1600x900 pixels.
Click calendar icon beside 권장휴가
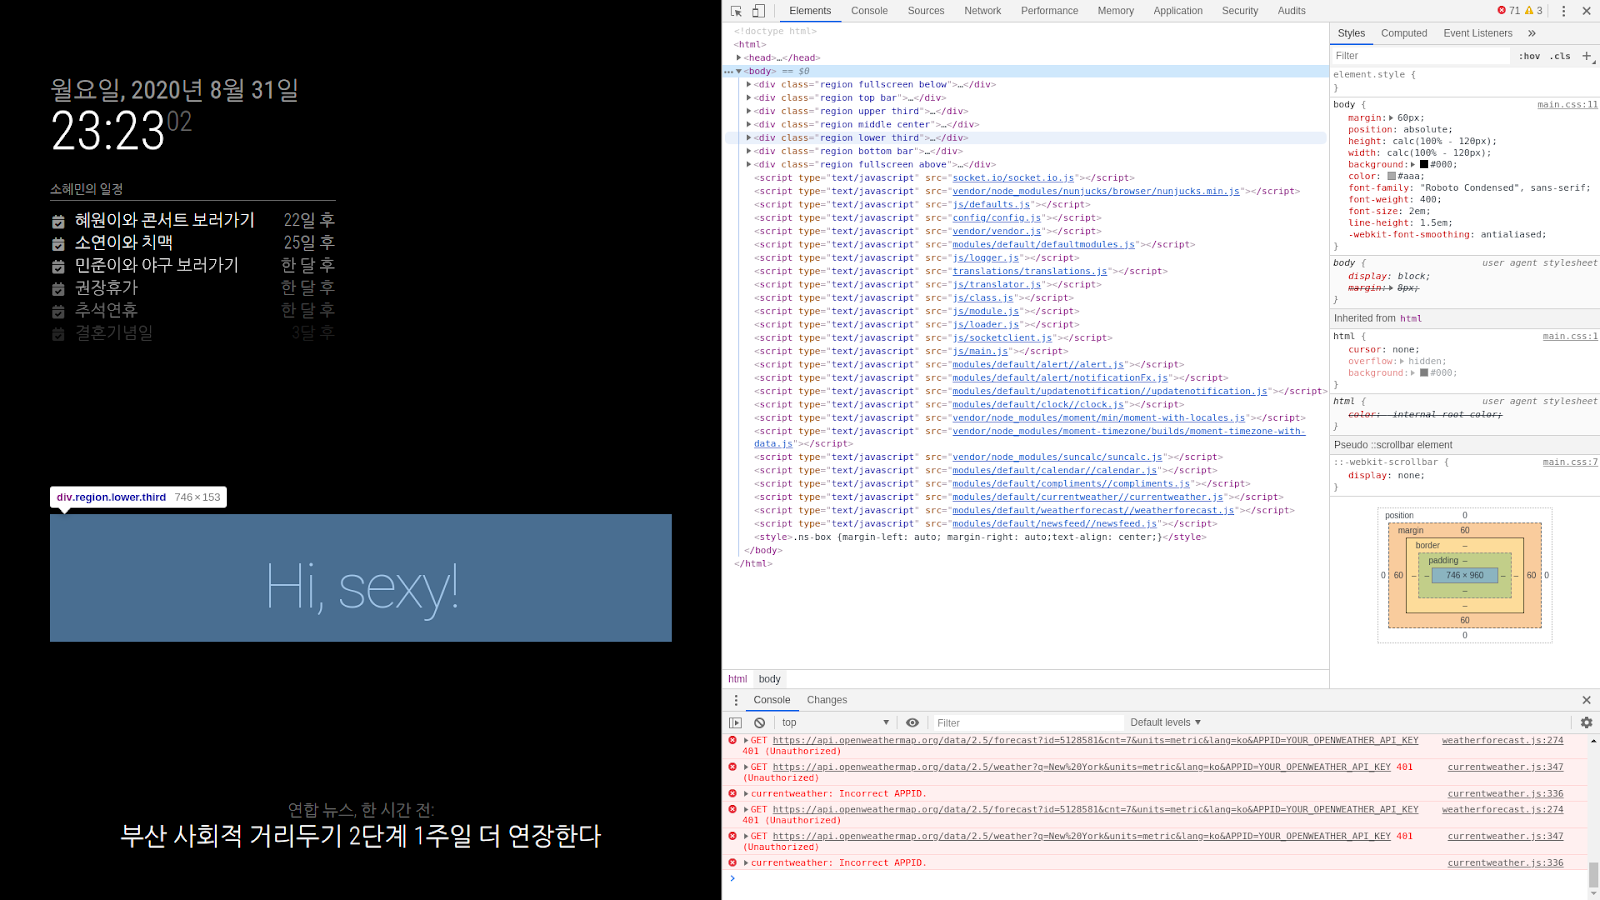click(x=58, y=289)
